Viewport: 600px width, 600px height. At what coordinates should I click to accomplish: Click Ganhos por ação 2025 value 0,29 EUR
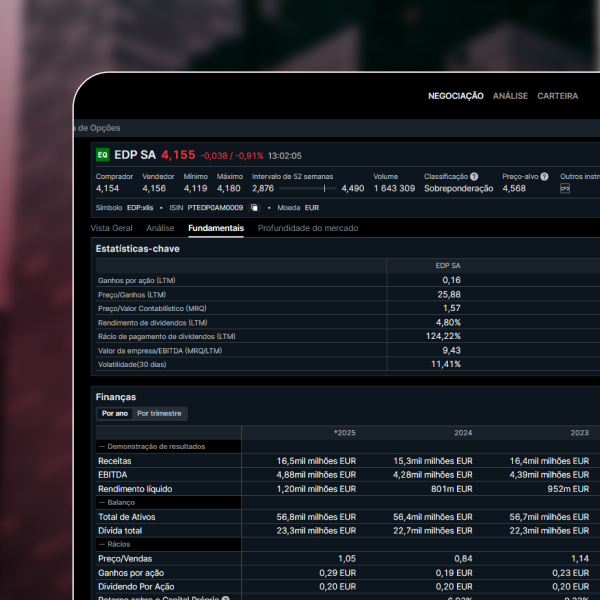(338, 573)
